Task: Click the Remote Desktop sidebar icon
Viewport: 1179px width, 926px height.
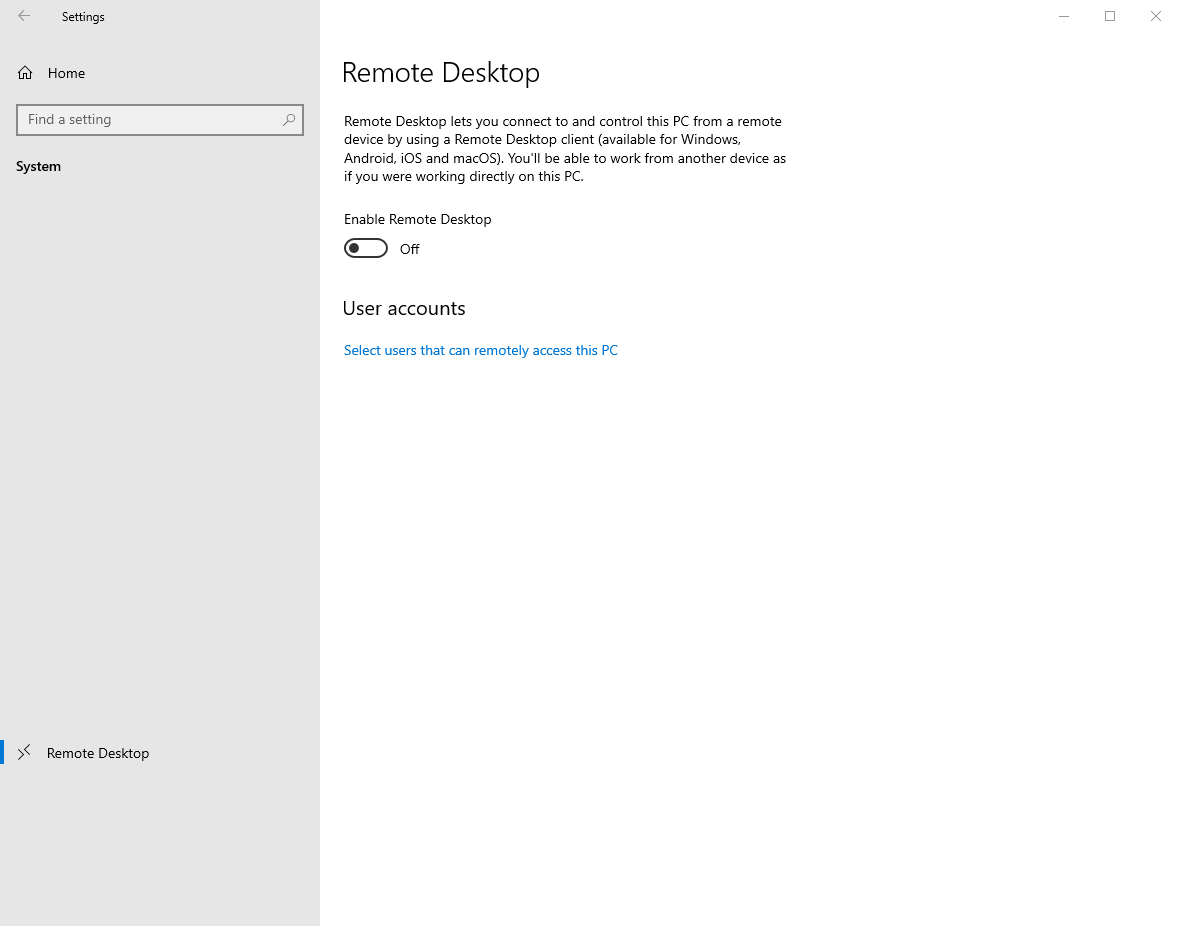Action: tap(25, 752)
